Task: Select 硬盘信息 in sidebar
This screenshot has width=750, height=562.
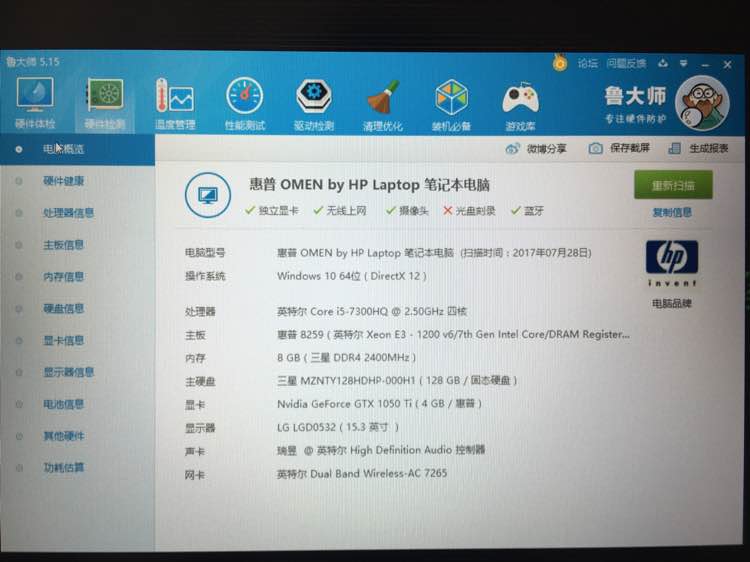Action: click(x=64, y=309)
